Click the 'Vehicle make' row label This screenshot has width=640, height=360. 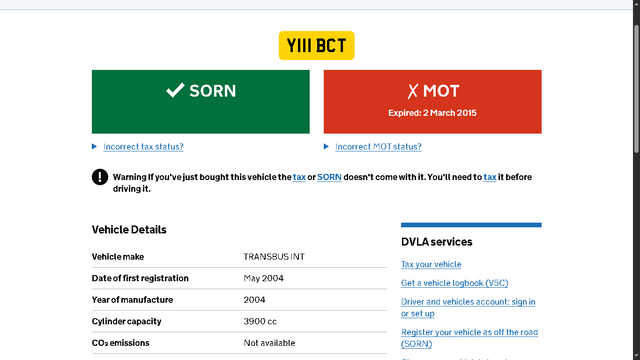point(118,257)
